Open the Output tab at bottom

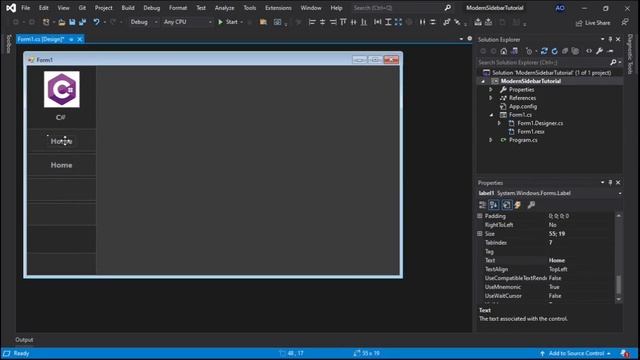[24, 340]
